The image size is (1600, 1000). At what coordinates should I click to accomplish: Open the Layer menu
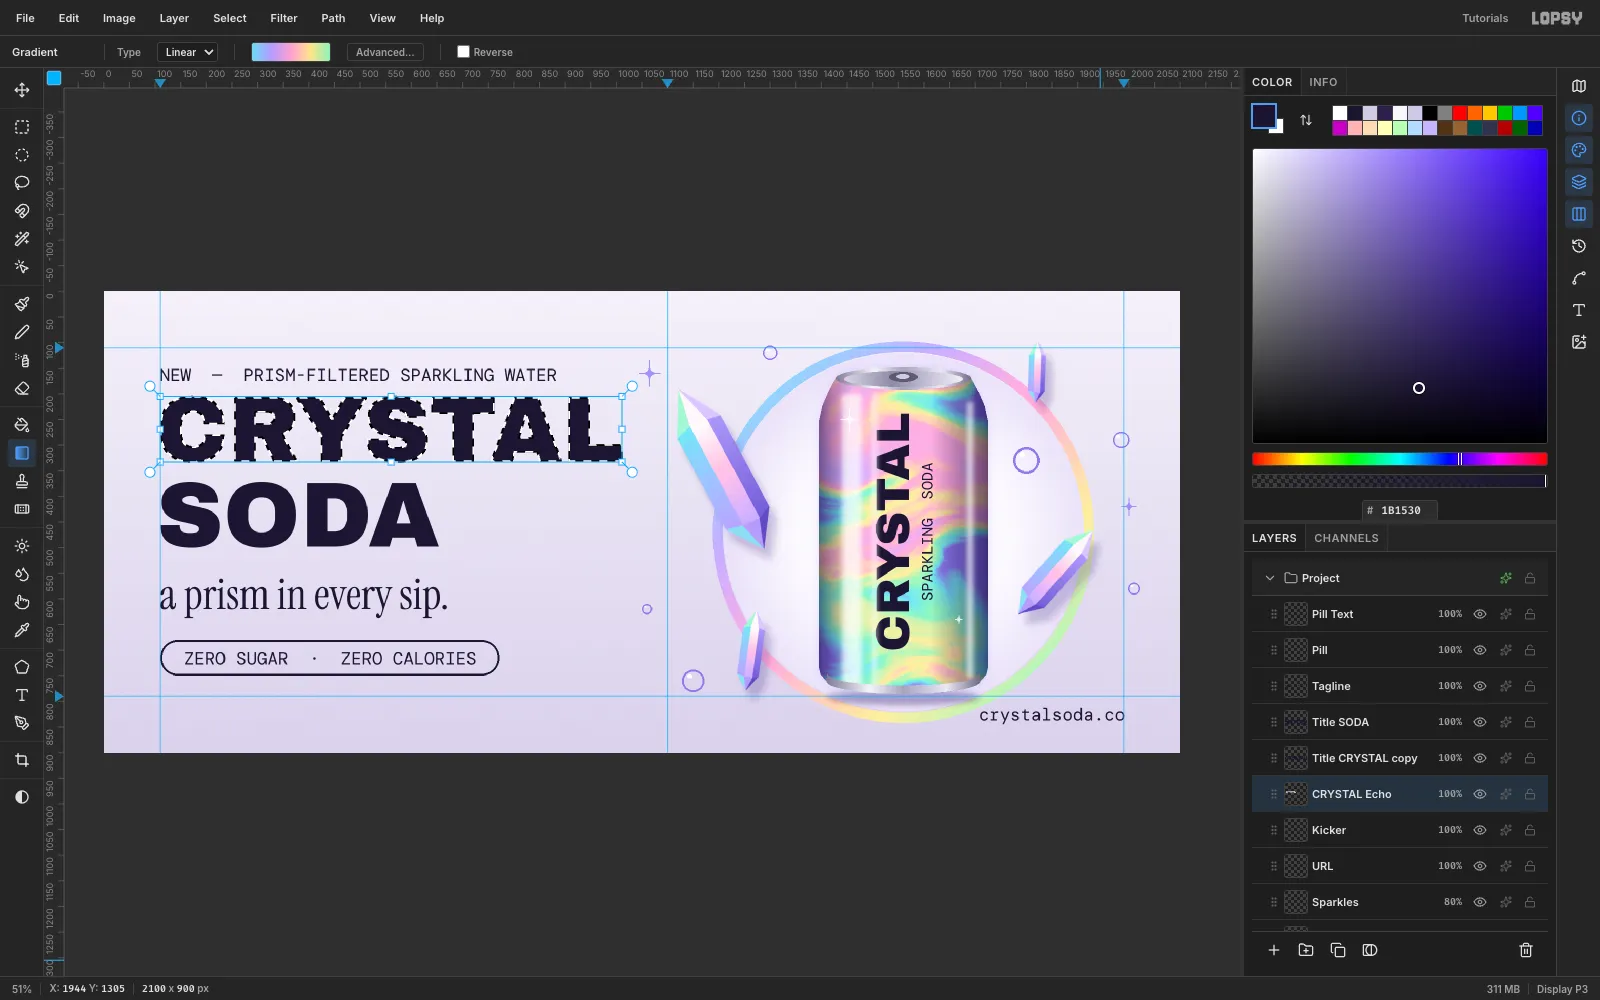point(174,18)
